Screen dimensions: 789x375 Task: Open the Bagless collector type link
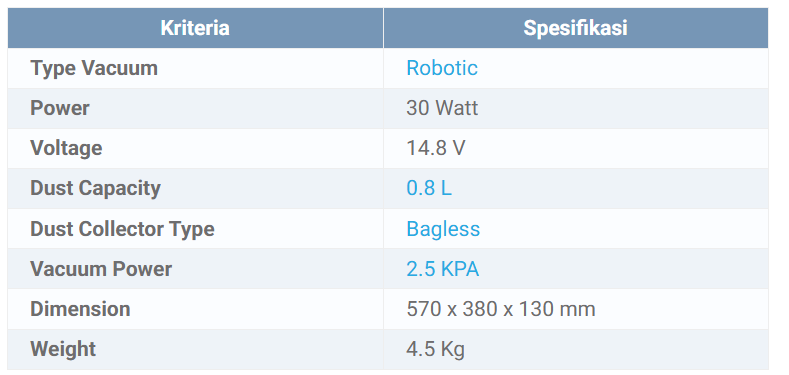pyautogui.click(x=443, y=229)
